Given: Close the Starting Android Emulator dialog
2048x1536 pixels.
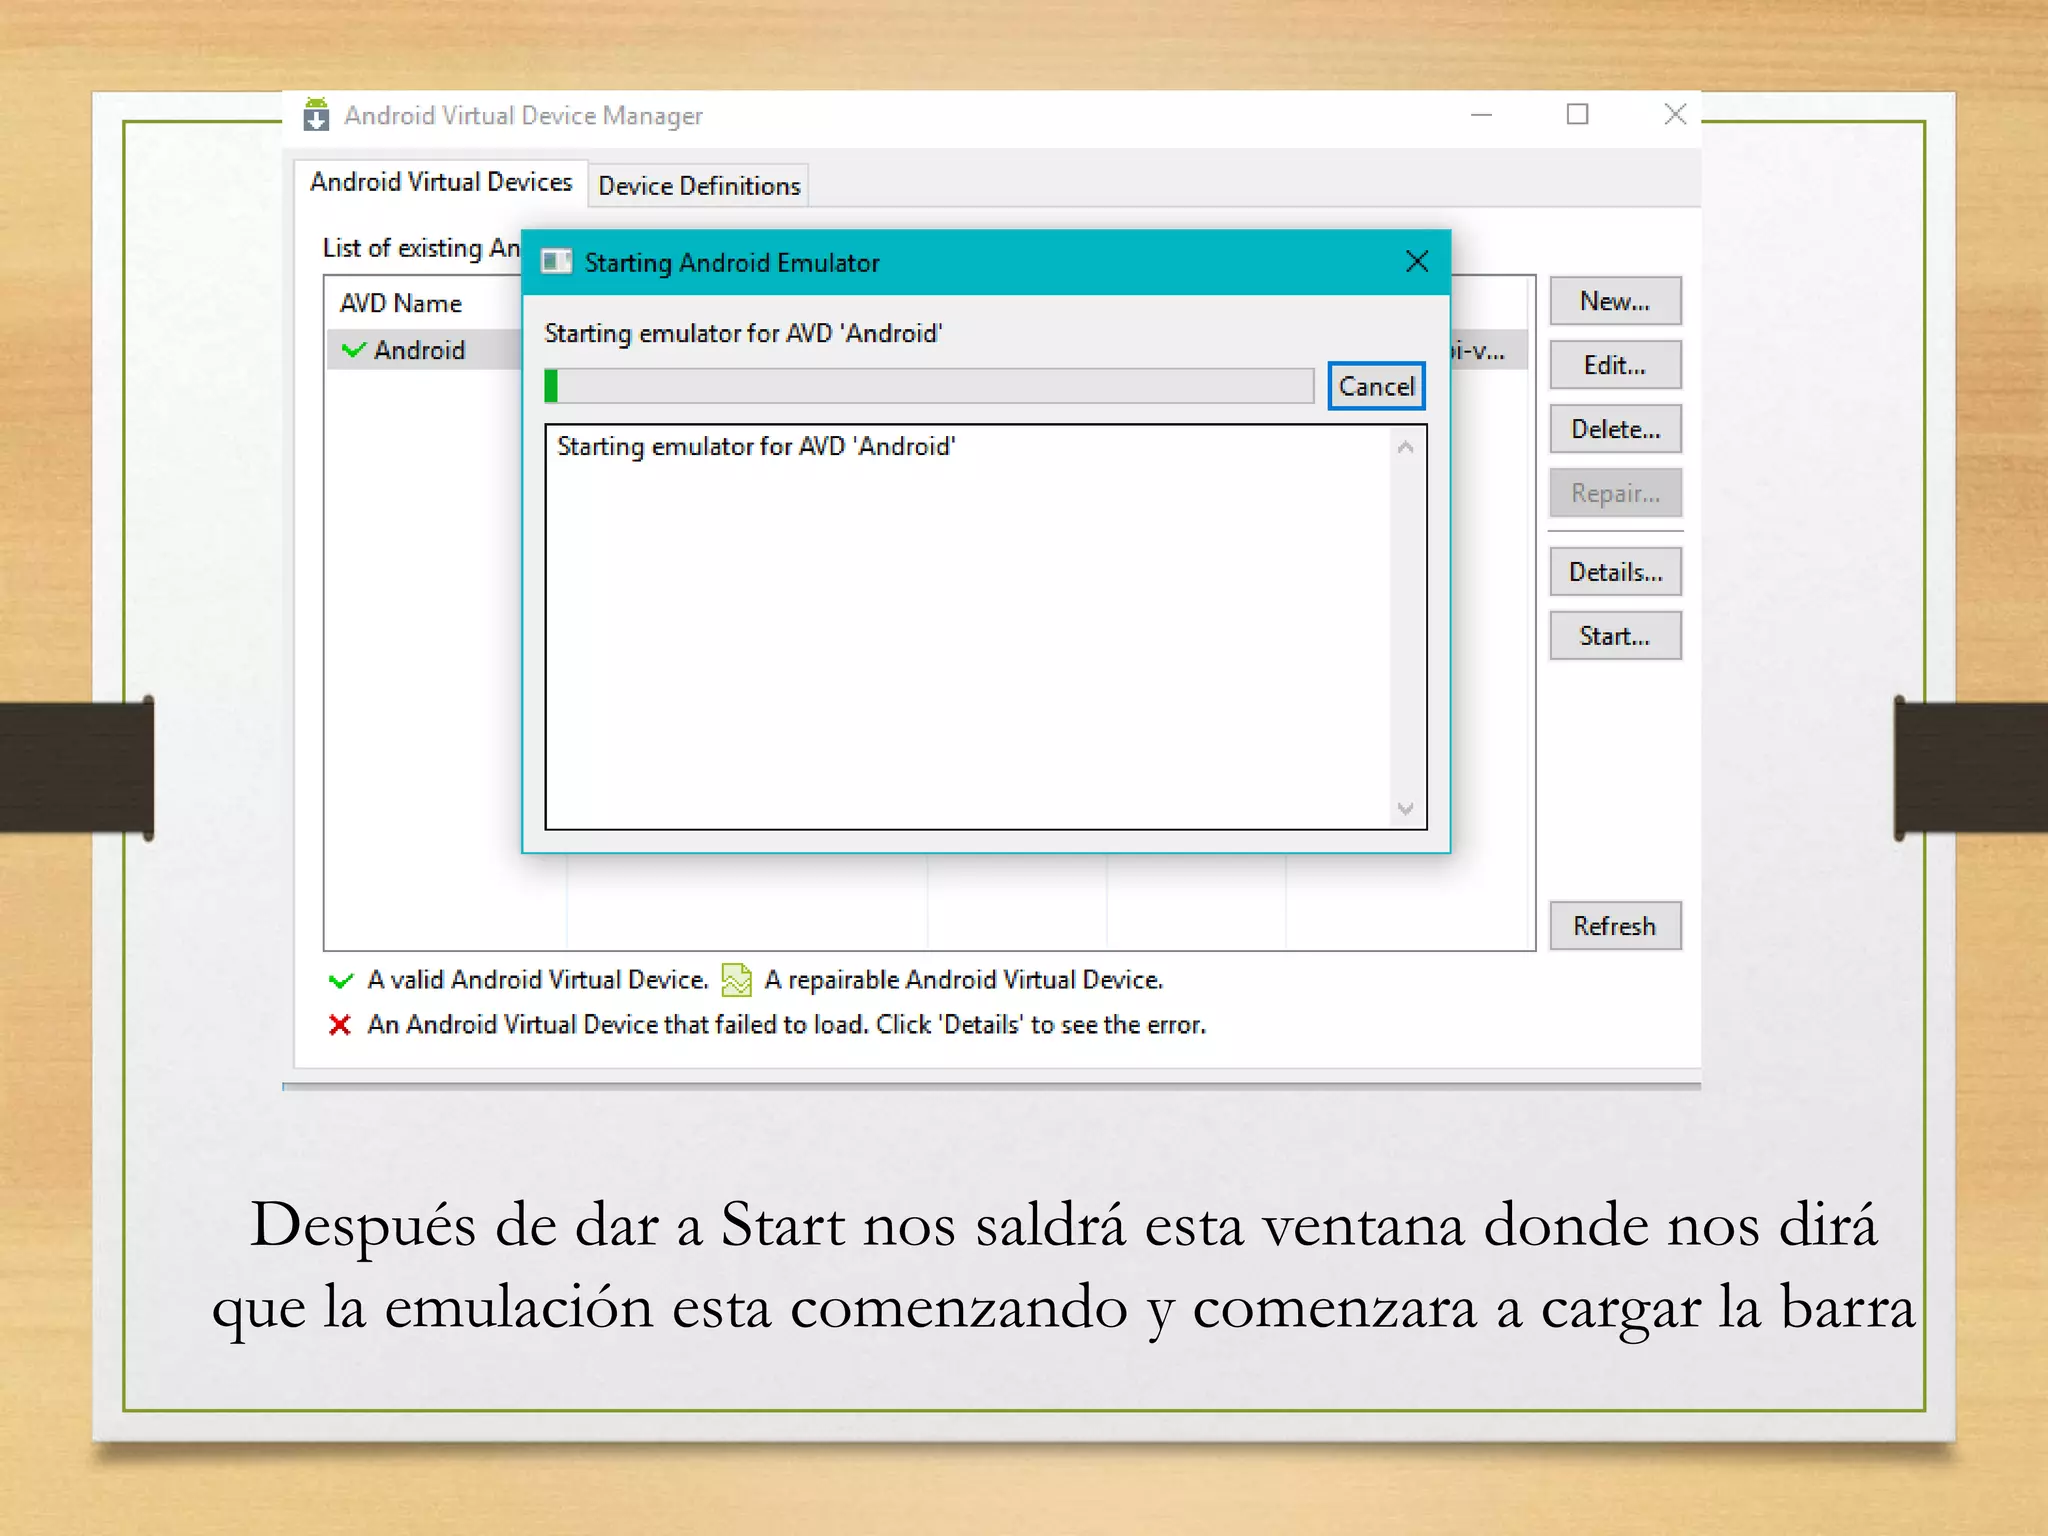Looking at the screenshot, I should click(x=1416, y=262).
